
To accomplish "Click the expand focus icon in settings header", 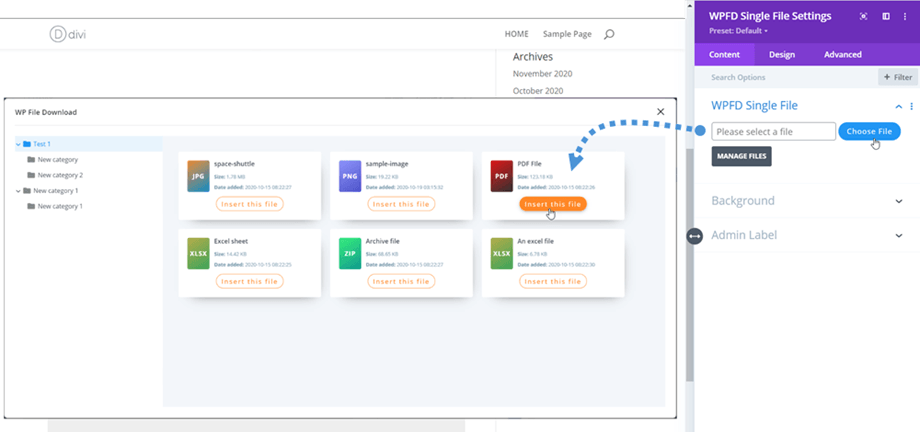I will click(x=863, y=17).
